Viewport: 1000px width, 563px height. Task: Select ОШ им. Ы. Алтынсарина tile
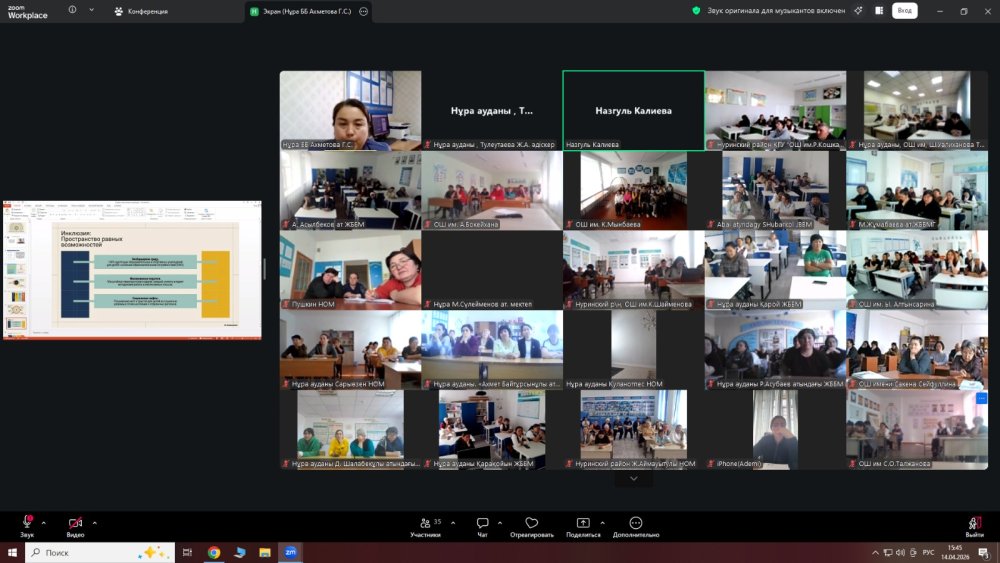click(917, 270)
